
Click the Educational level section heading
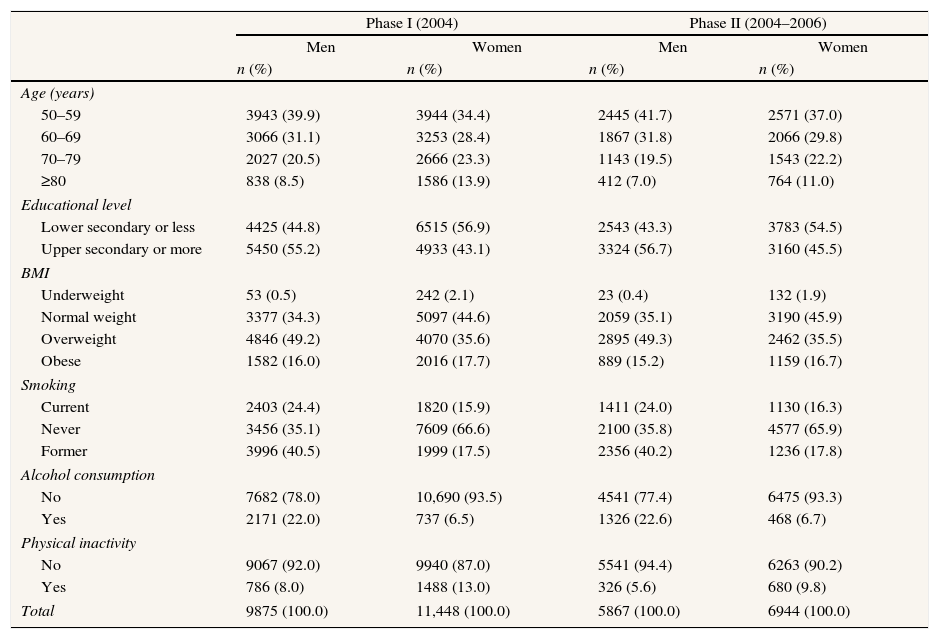click(x=76, y=205)
